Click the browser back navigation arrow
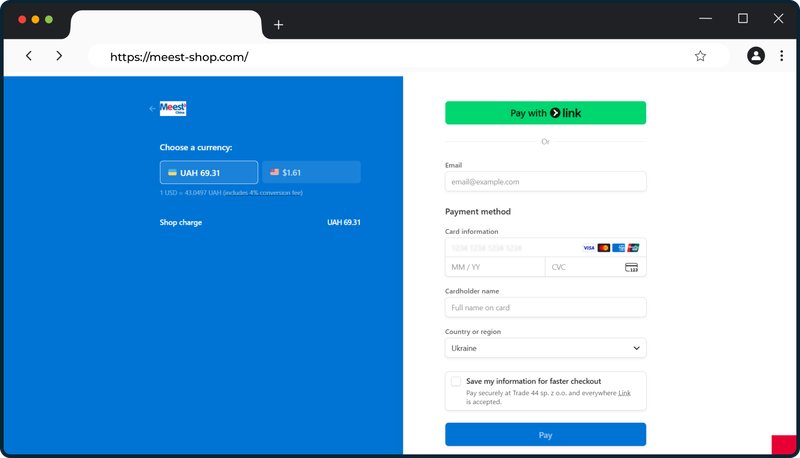 (x=29, y=56)
